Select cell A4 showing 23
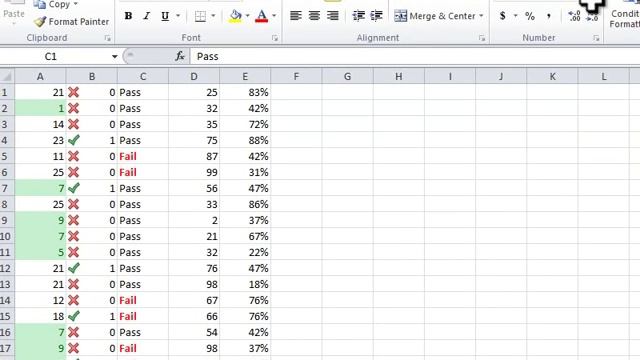 [40, 140]
